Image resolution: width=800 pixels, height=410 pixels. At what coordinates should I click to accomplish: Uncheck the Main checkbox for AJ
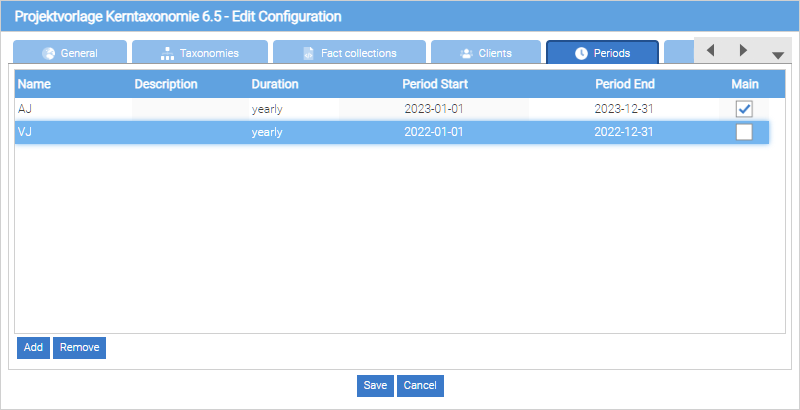[x=744, y=109]
